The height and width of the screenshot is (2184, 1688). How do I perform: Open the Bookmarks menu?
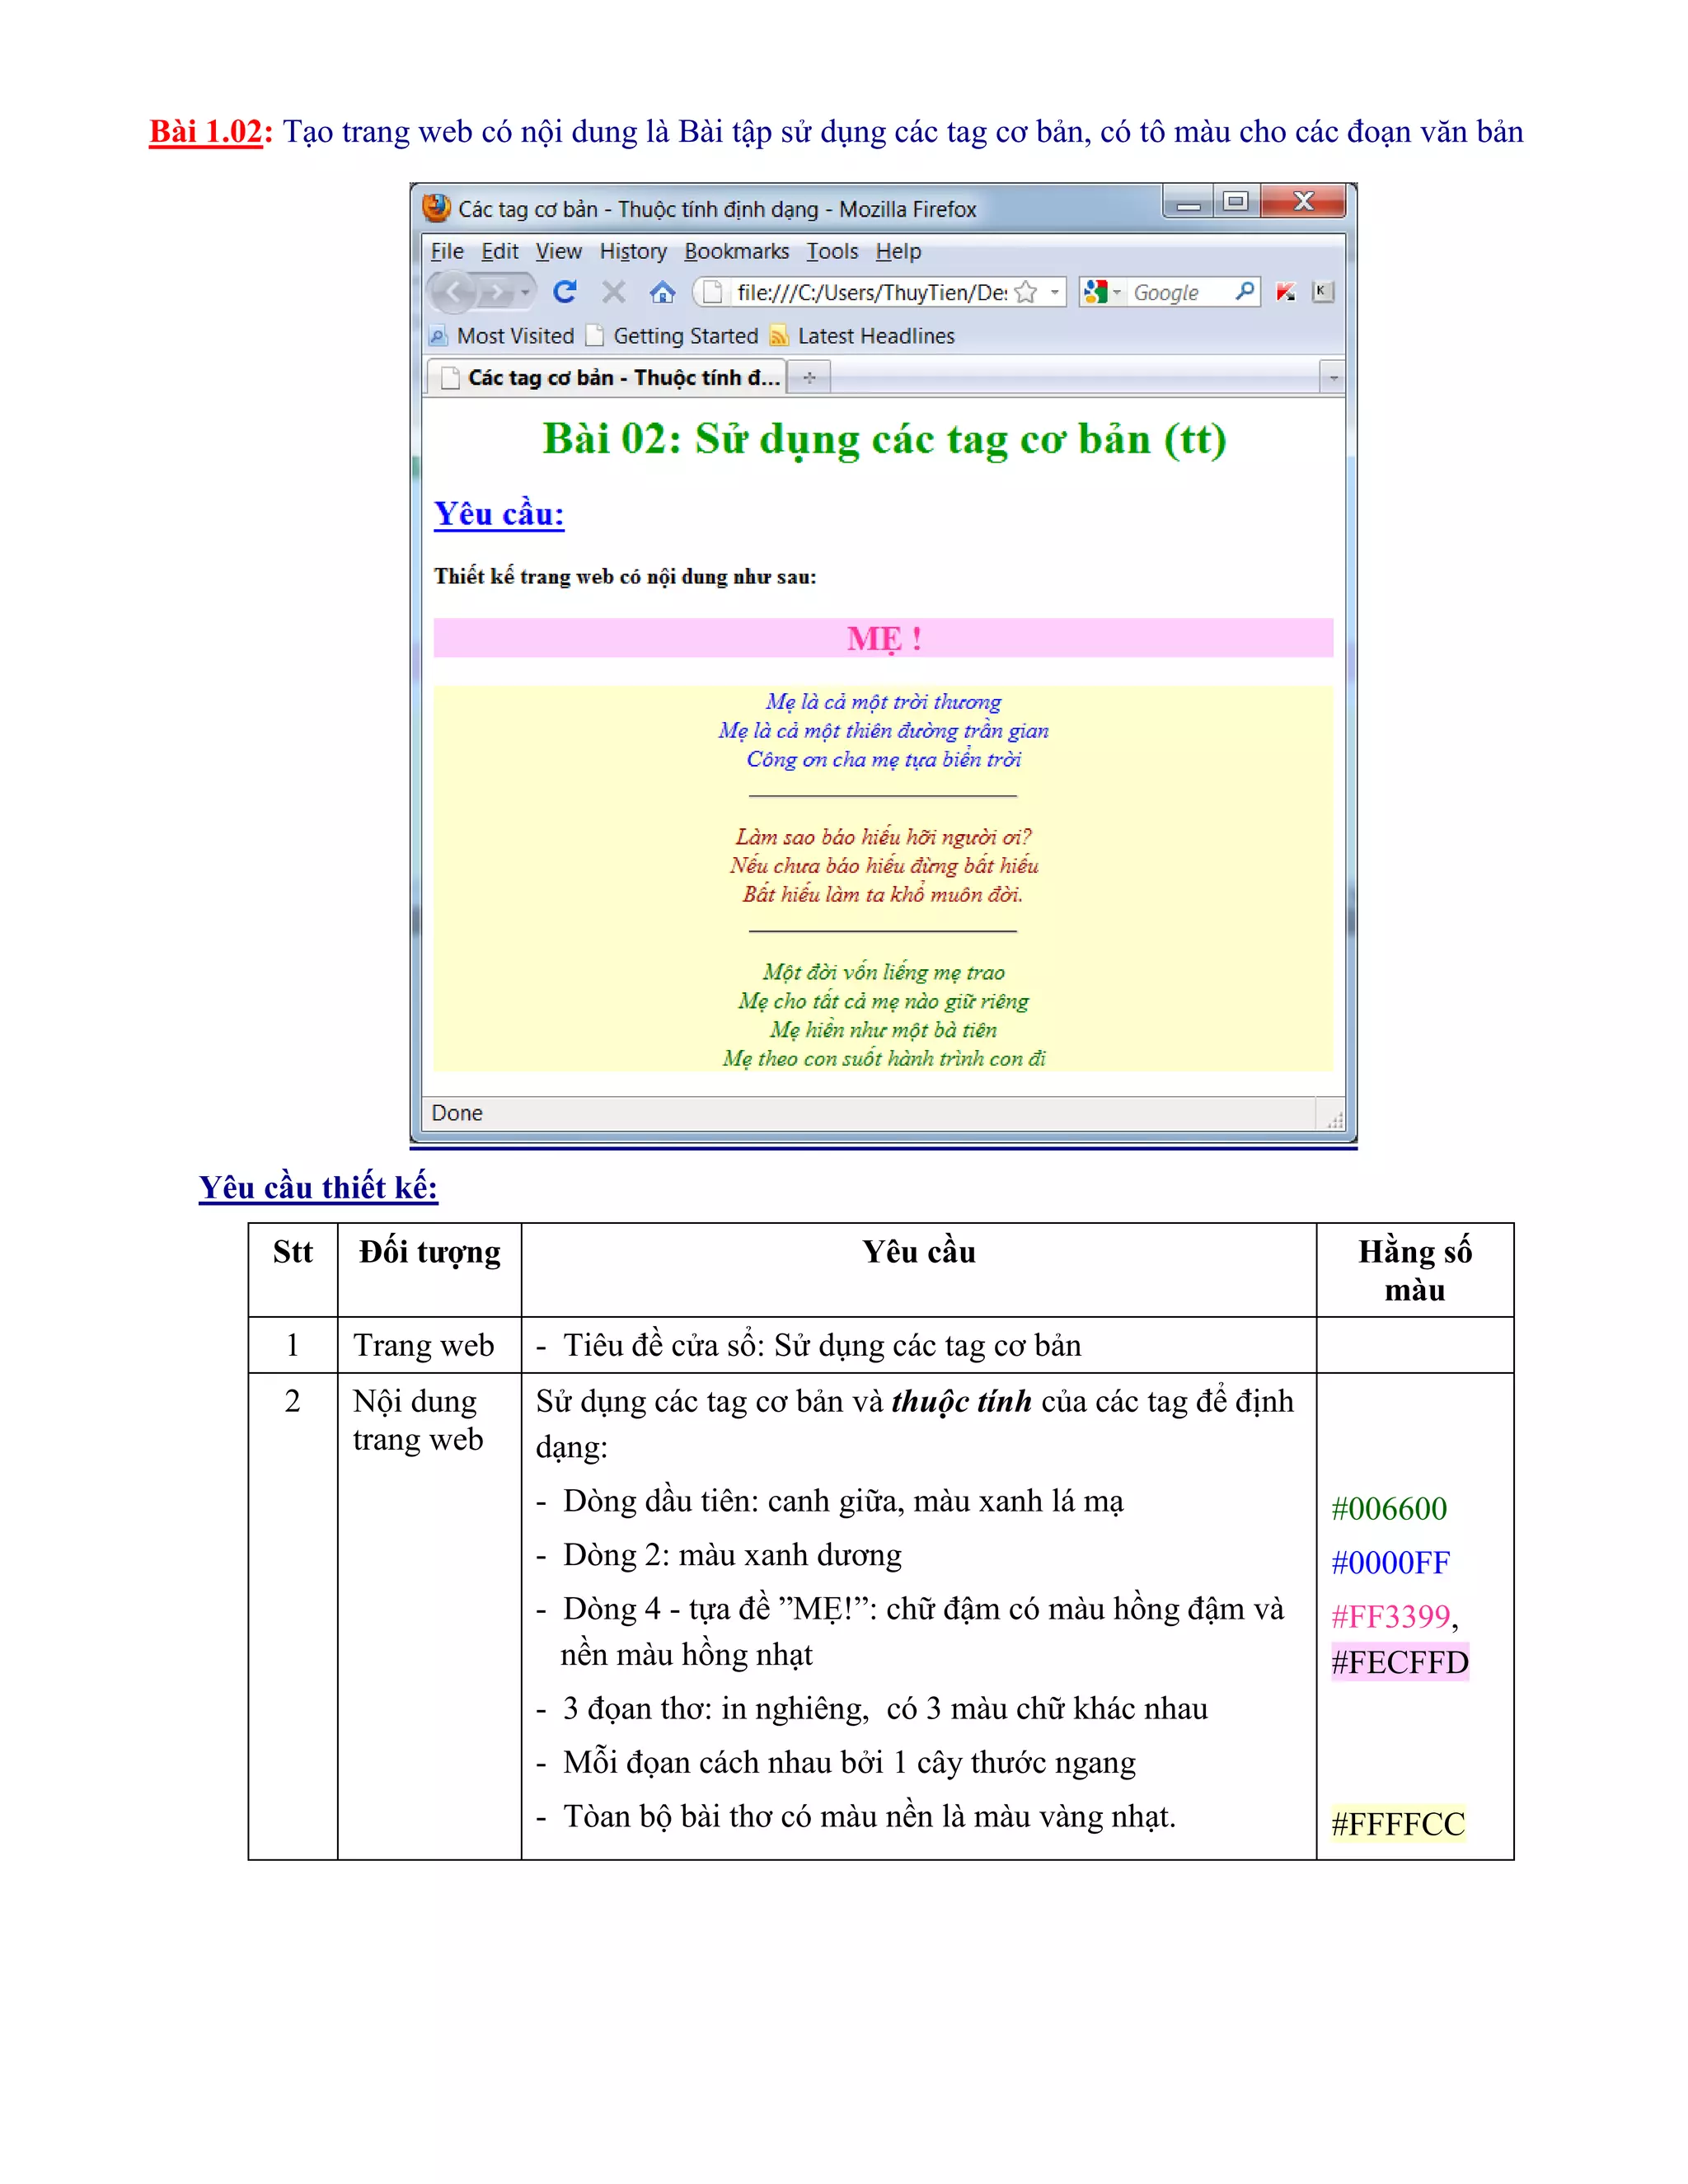tap(736, 251)
